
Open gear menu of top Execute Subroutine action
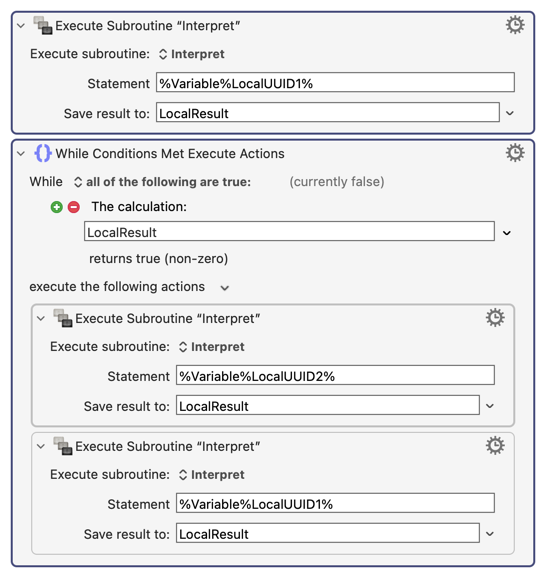tap(515, 25)
